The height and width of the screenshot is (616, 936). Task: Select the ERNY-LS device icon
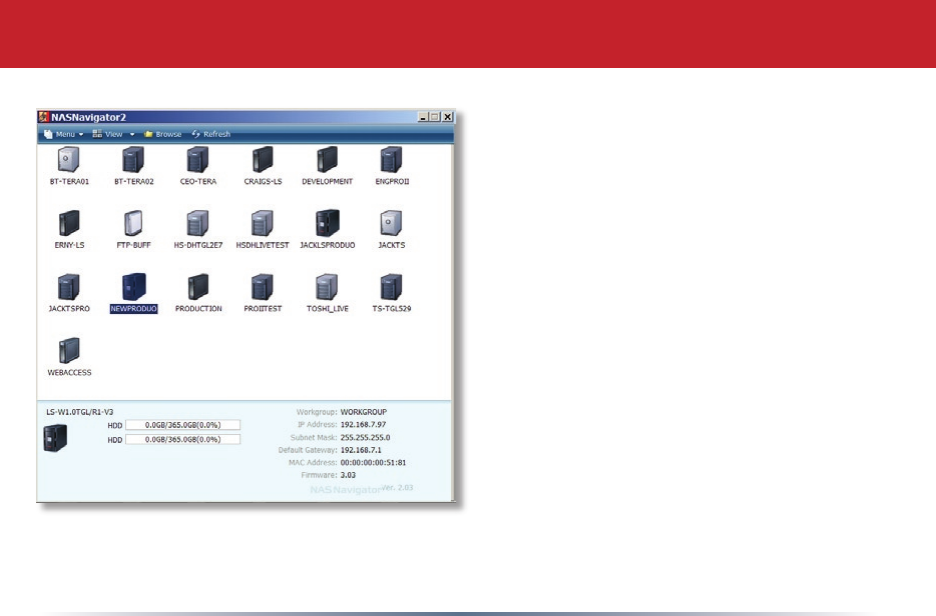point(69,223)
